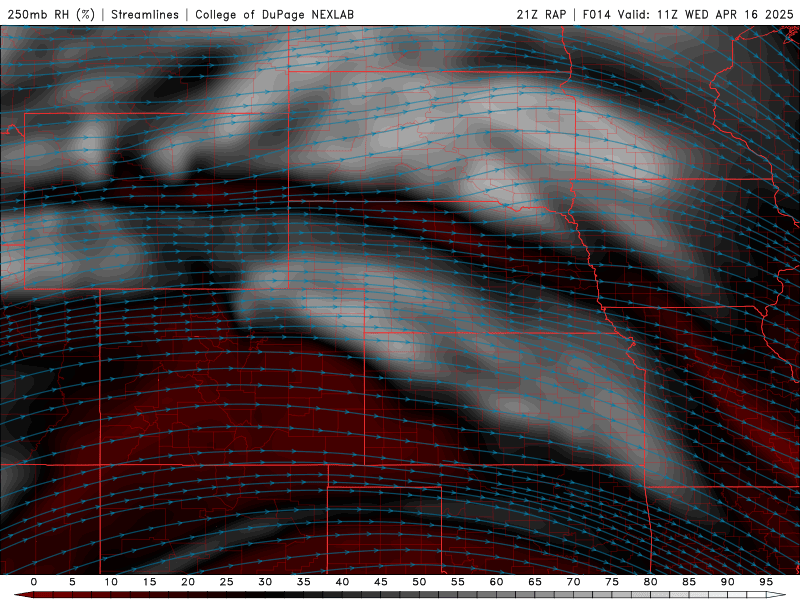Click the '35' value on the color scale

[304, 582]
